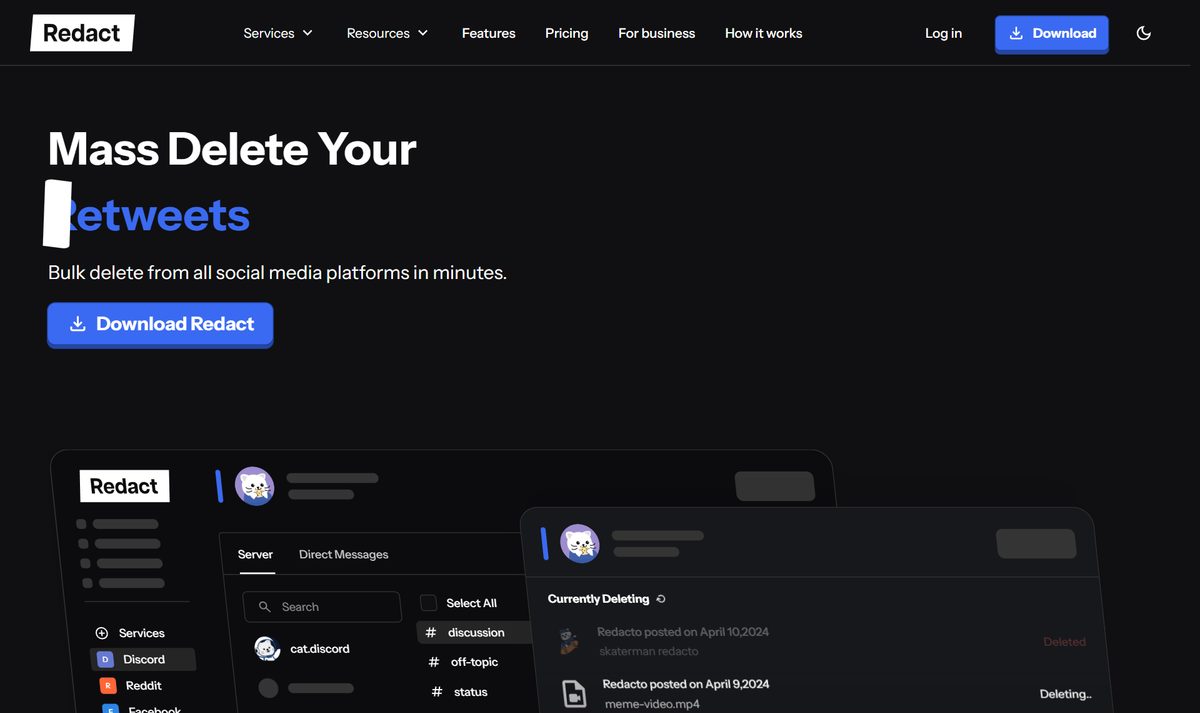Select Reddit in the services sidebar
This screenshot has height=713, width=1200.
click(x=132, y=686)
